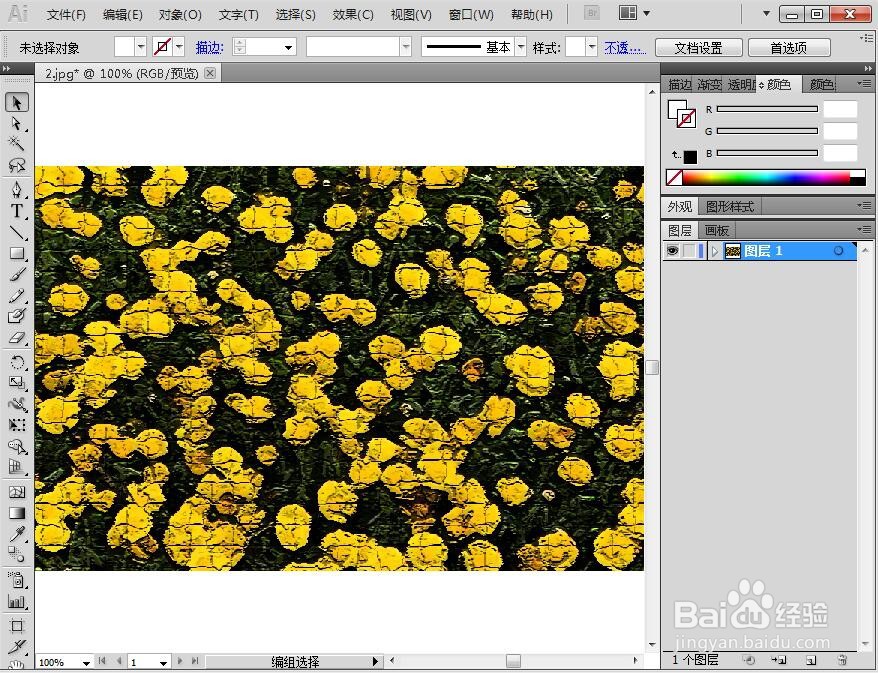This screenshot has height=673, width=878.
Task: Click the 文档设置 button
Action: pos(698,48)
